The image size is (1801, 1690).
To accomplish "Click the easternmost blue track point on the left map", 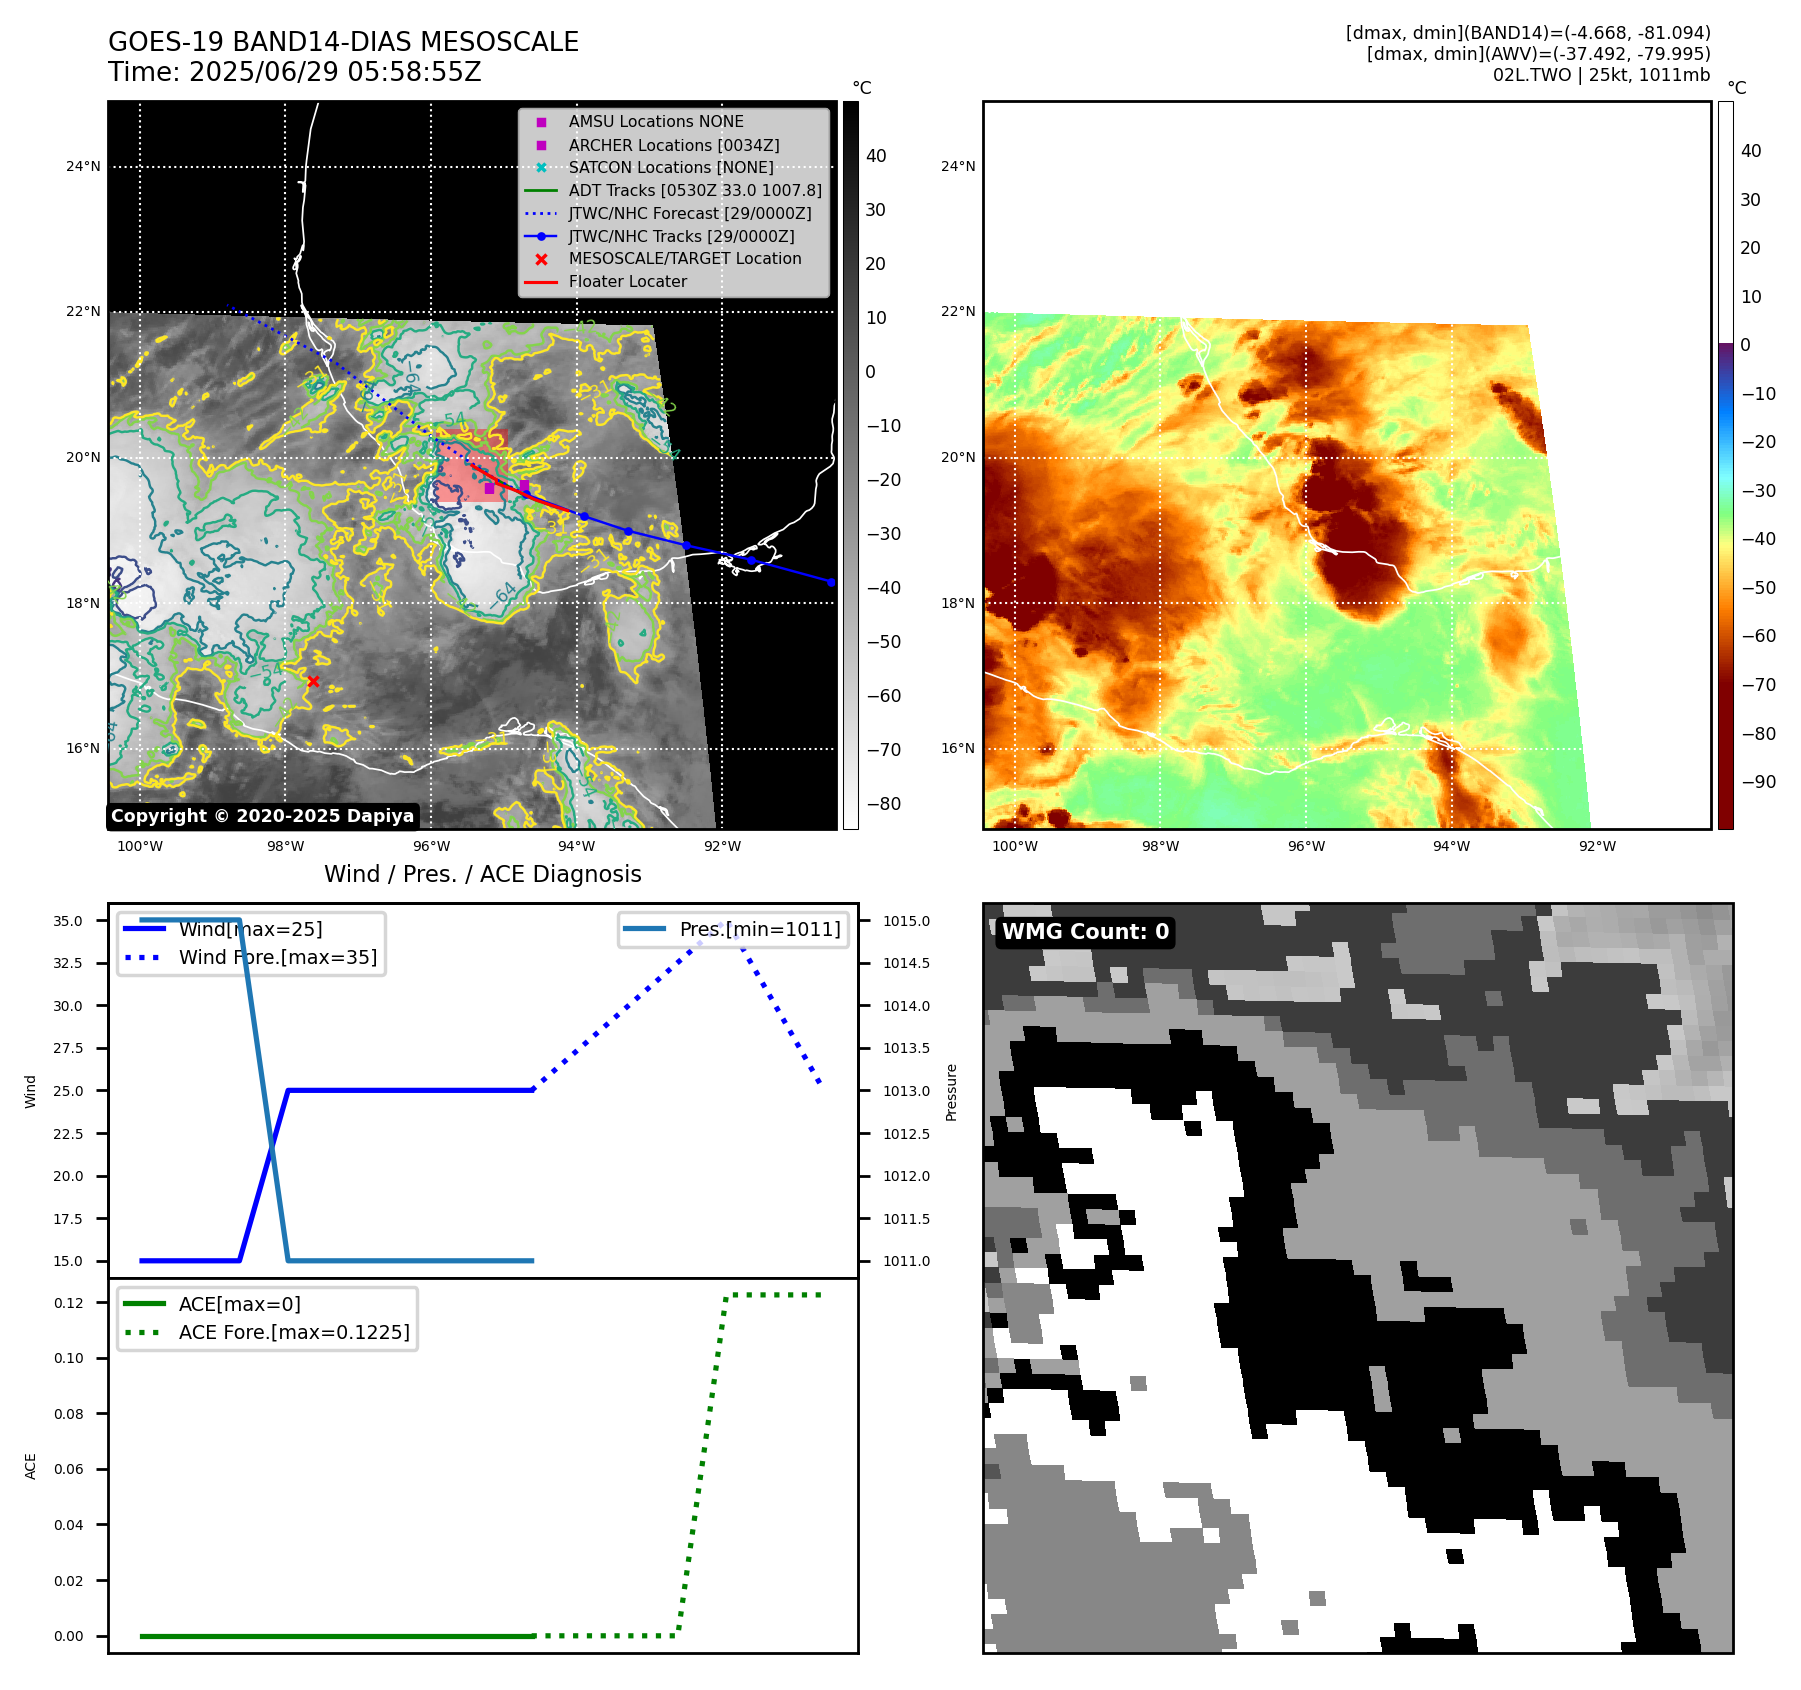I will coord(831,582).
